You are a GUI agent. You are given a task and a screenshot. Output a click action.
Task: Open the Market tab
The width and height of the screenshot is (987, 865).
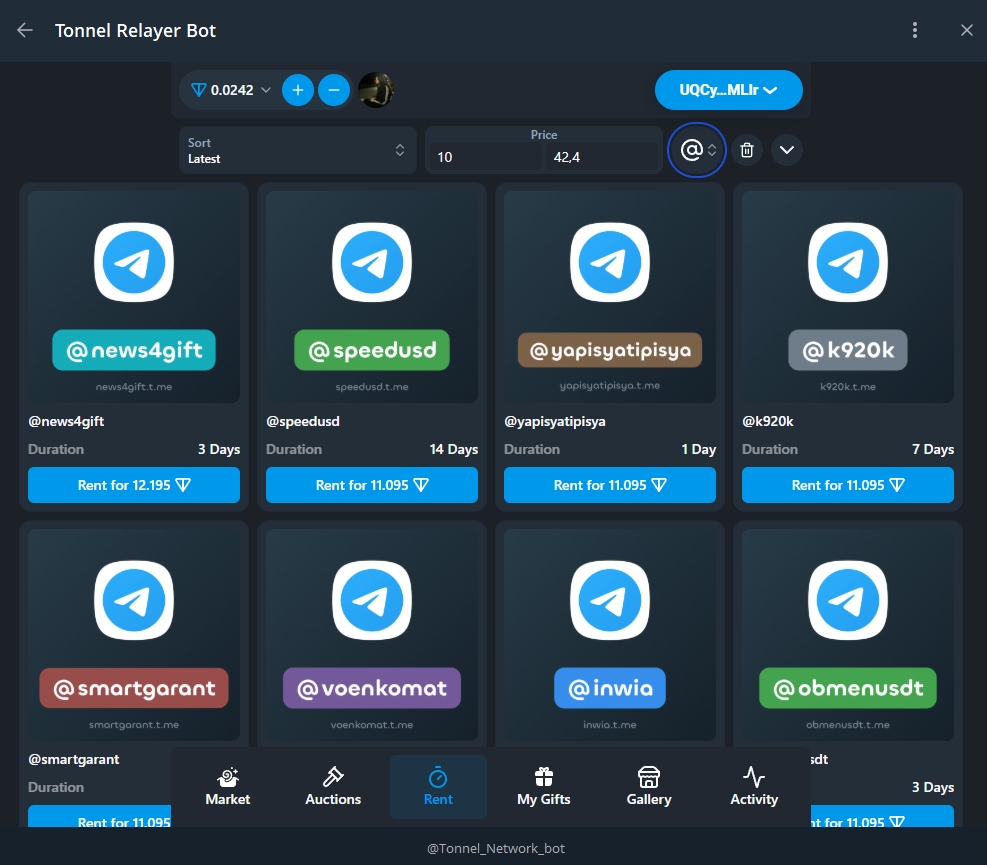[x=228, y=787]
